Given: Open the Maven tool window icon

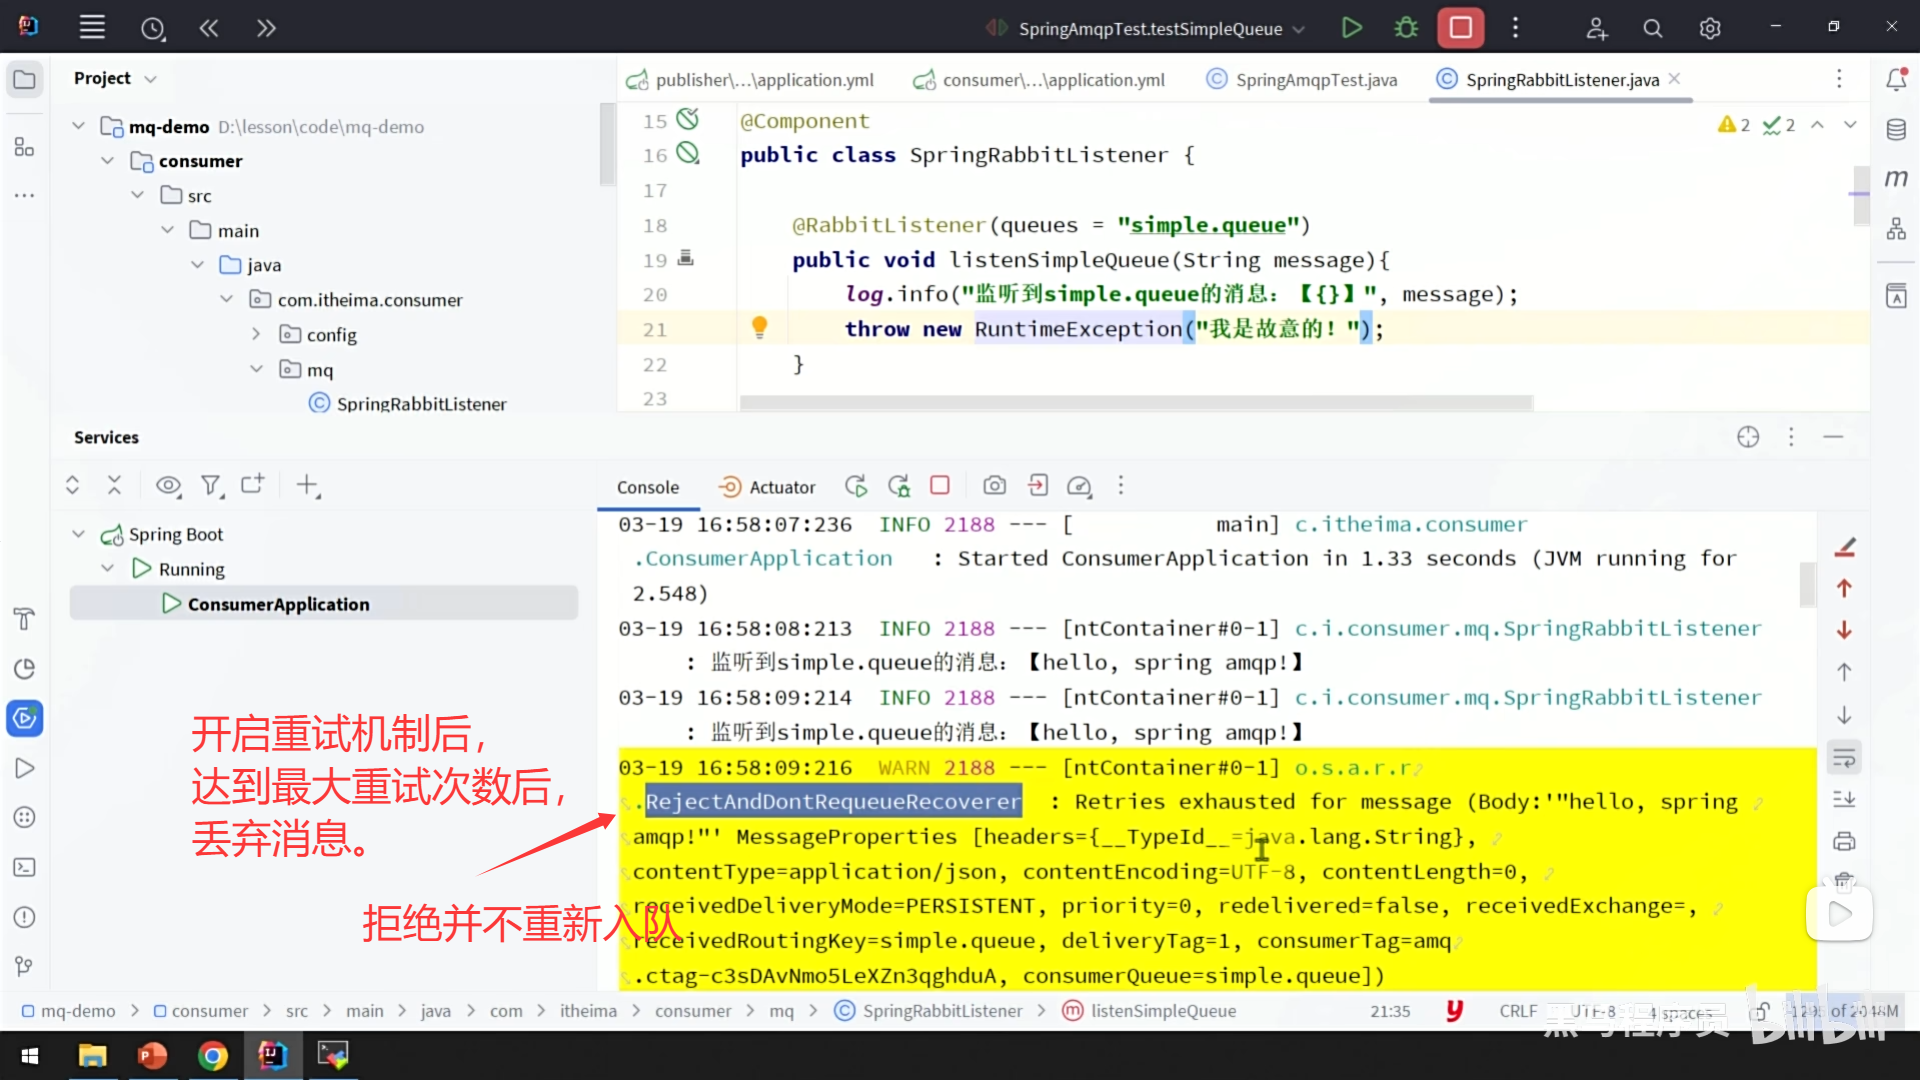Looking at the screenshot, I should [x=1896, y=178].
